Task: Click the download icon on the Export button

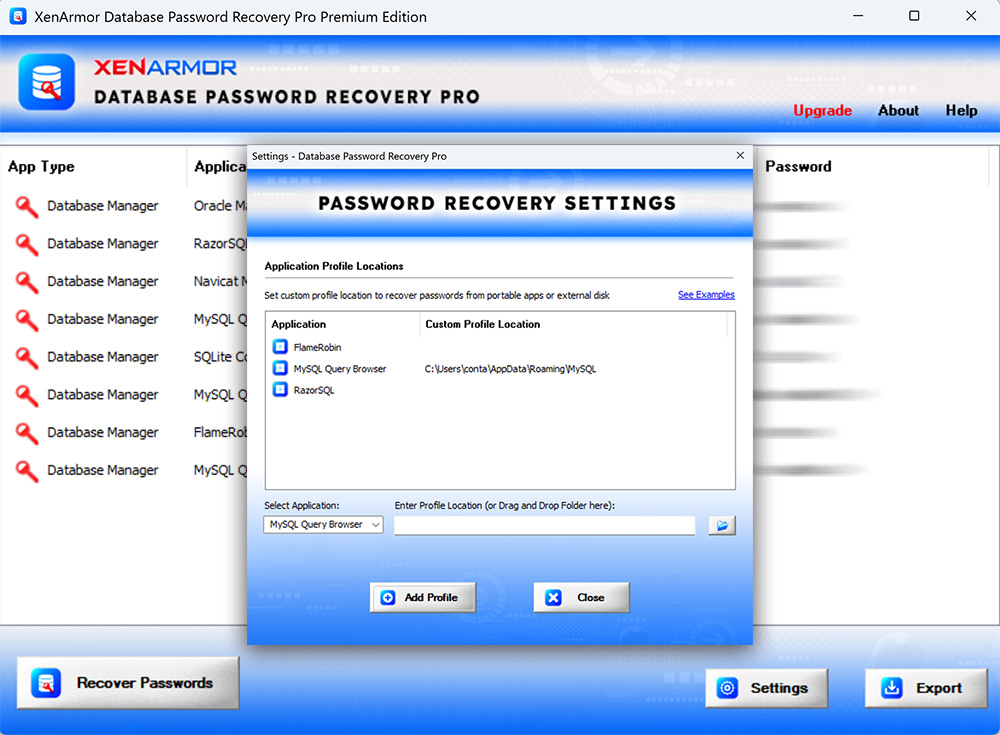Action: point(892,688)
